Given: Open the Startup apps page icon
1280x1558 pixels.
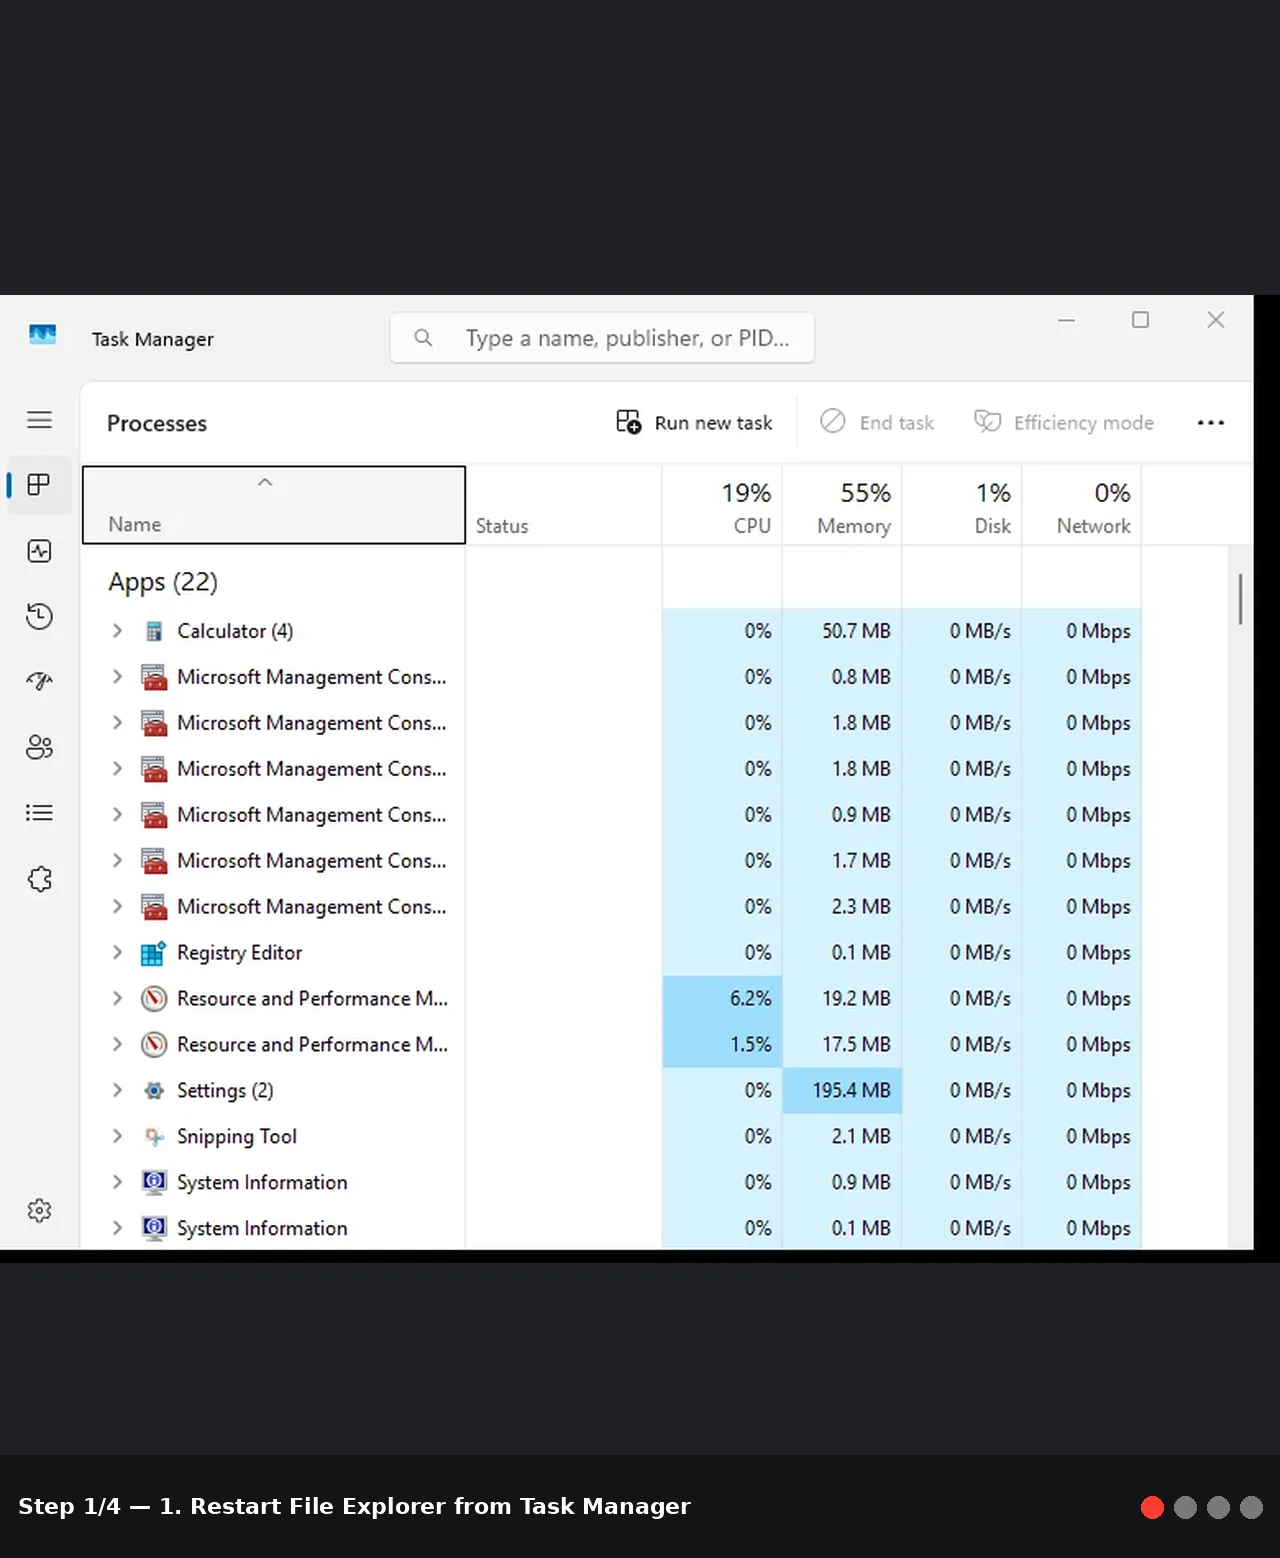Looking at the screenshot, I should point(39,682).
